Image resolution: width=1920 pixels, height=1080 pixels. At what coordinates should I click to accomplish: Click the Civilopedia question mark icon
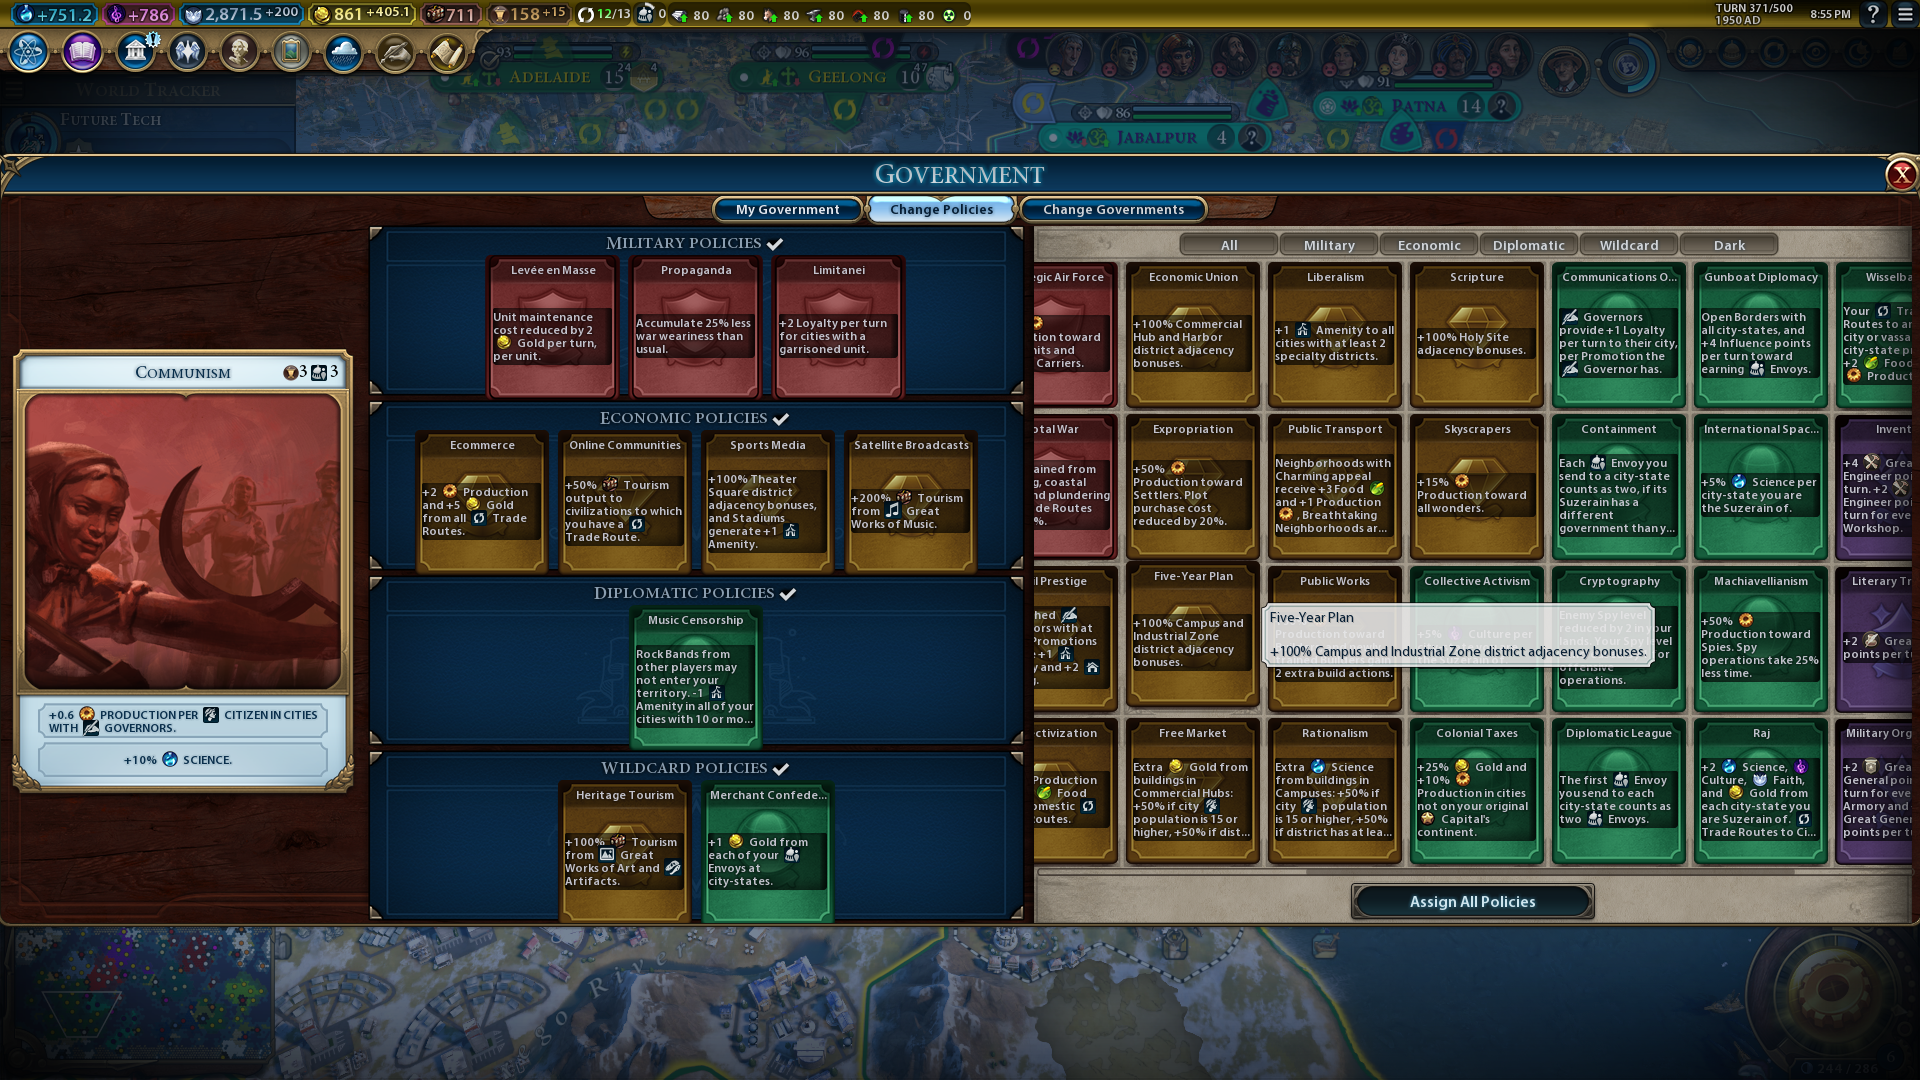1873,14
